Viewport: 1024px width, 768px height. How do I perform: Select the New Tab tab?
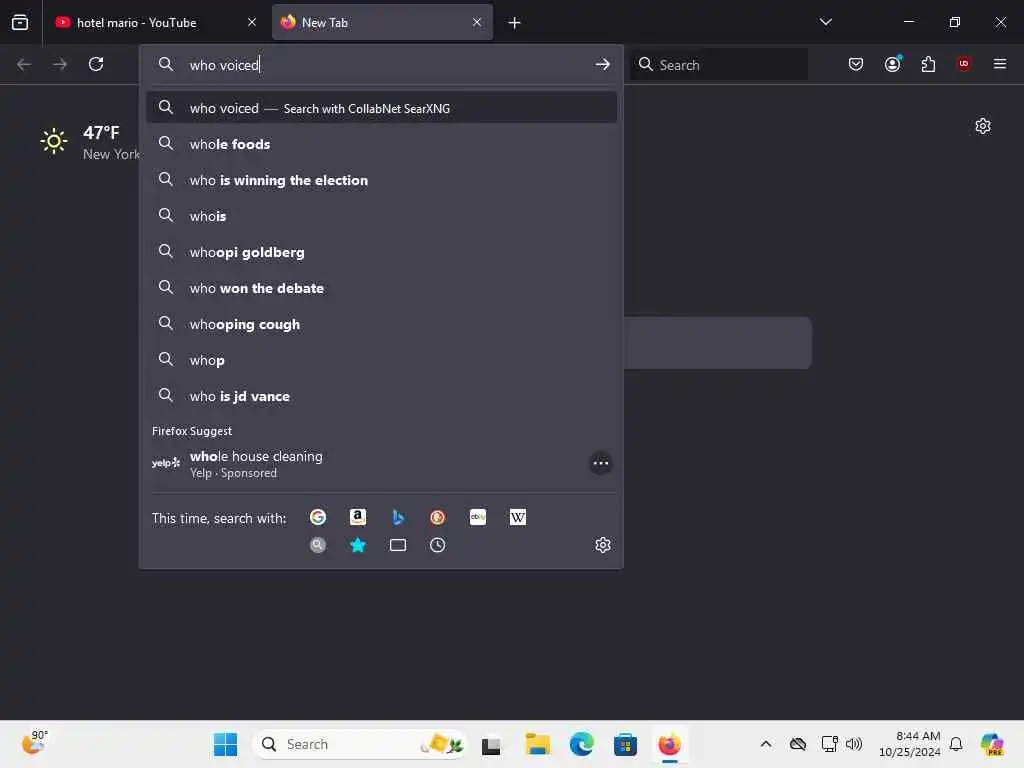pos(382,22)
